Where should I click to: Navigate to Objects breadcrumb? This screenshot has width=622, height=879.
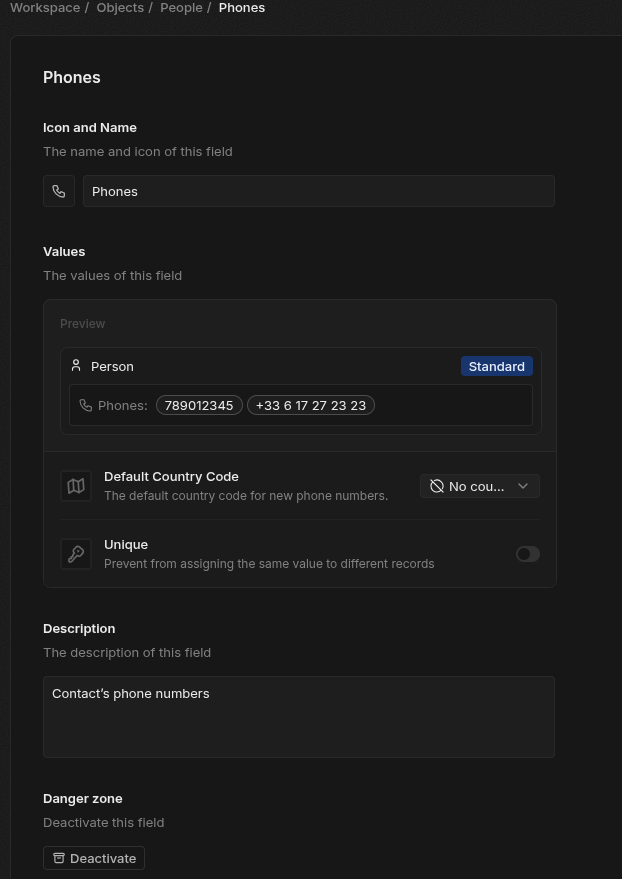(x=120, y=8)
